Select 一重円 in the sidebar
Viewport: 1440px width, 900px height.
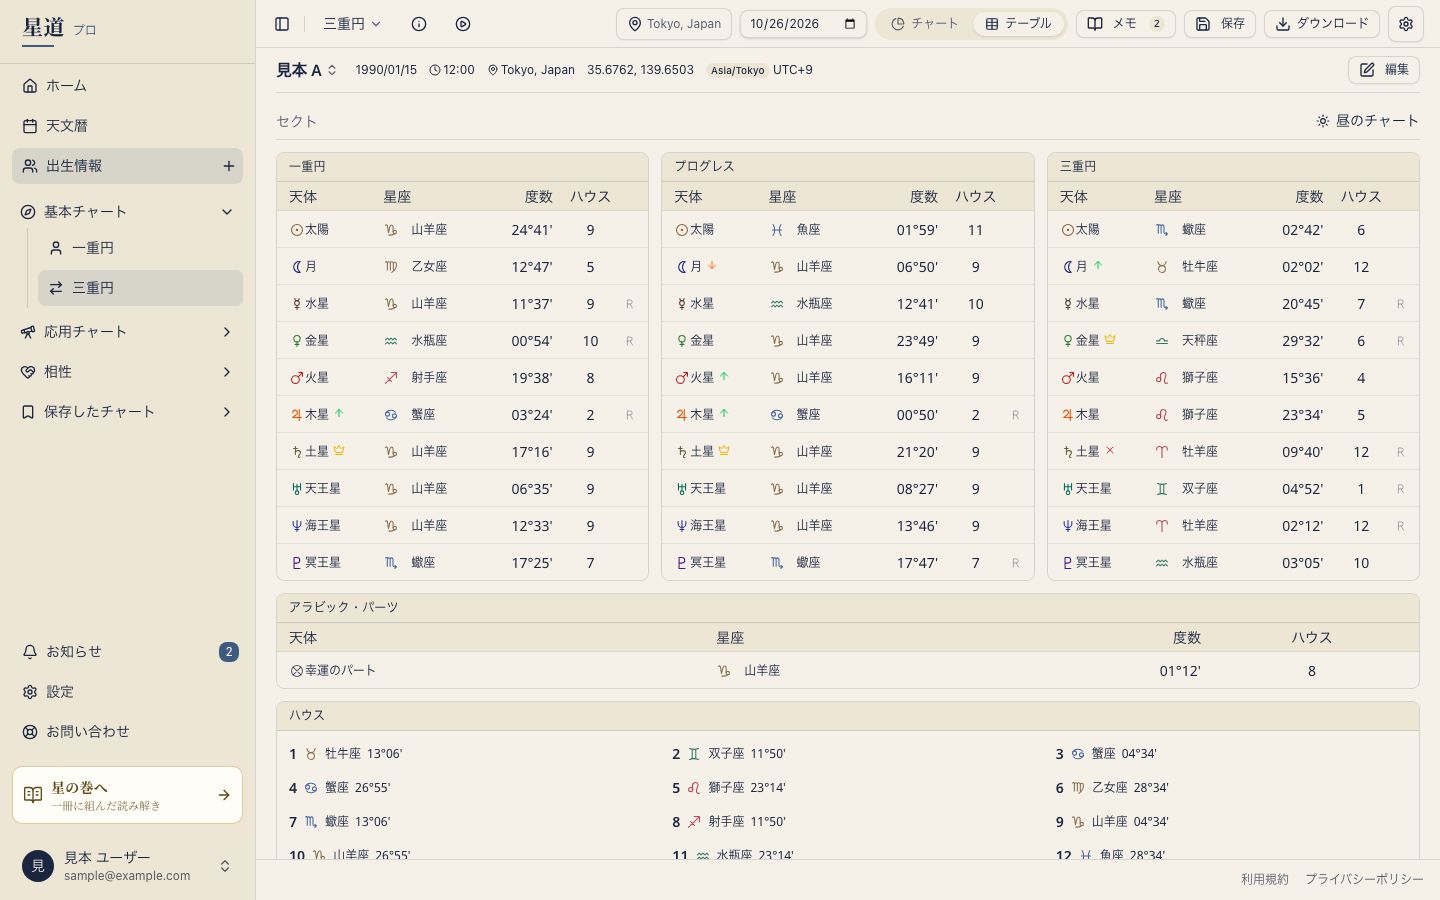pyautogui.click(x=140, y=248)
